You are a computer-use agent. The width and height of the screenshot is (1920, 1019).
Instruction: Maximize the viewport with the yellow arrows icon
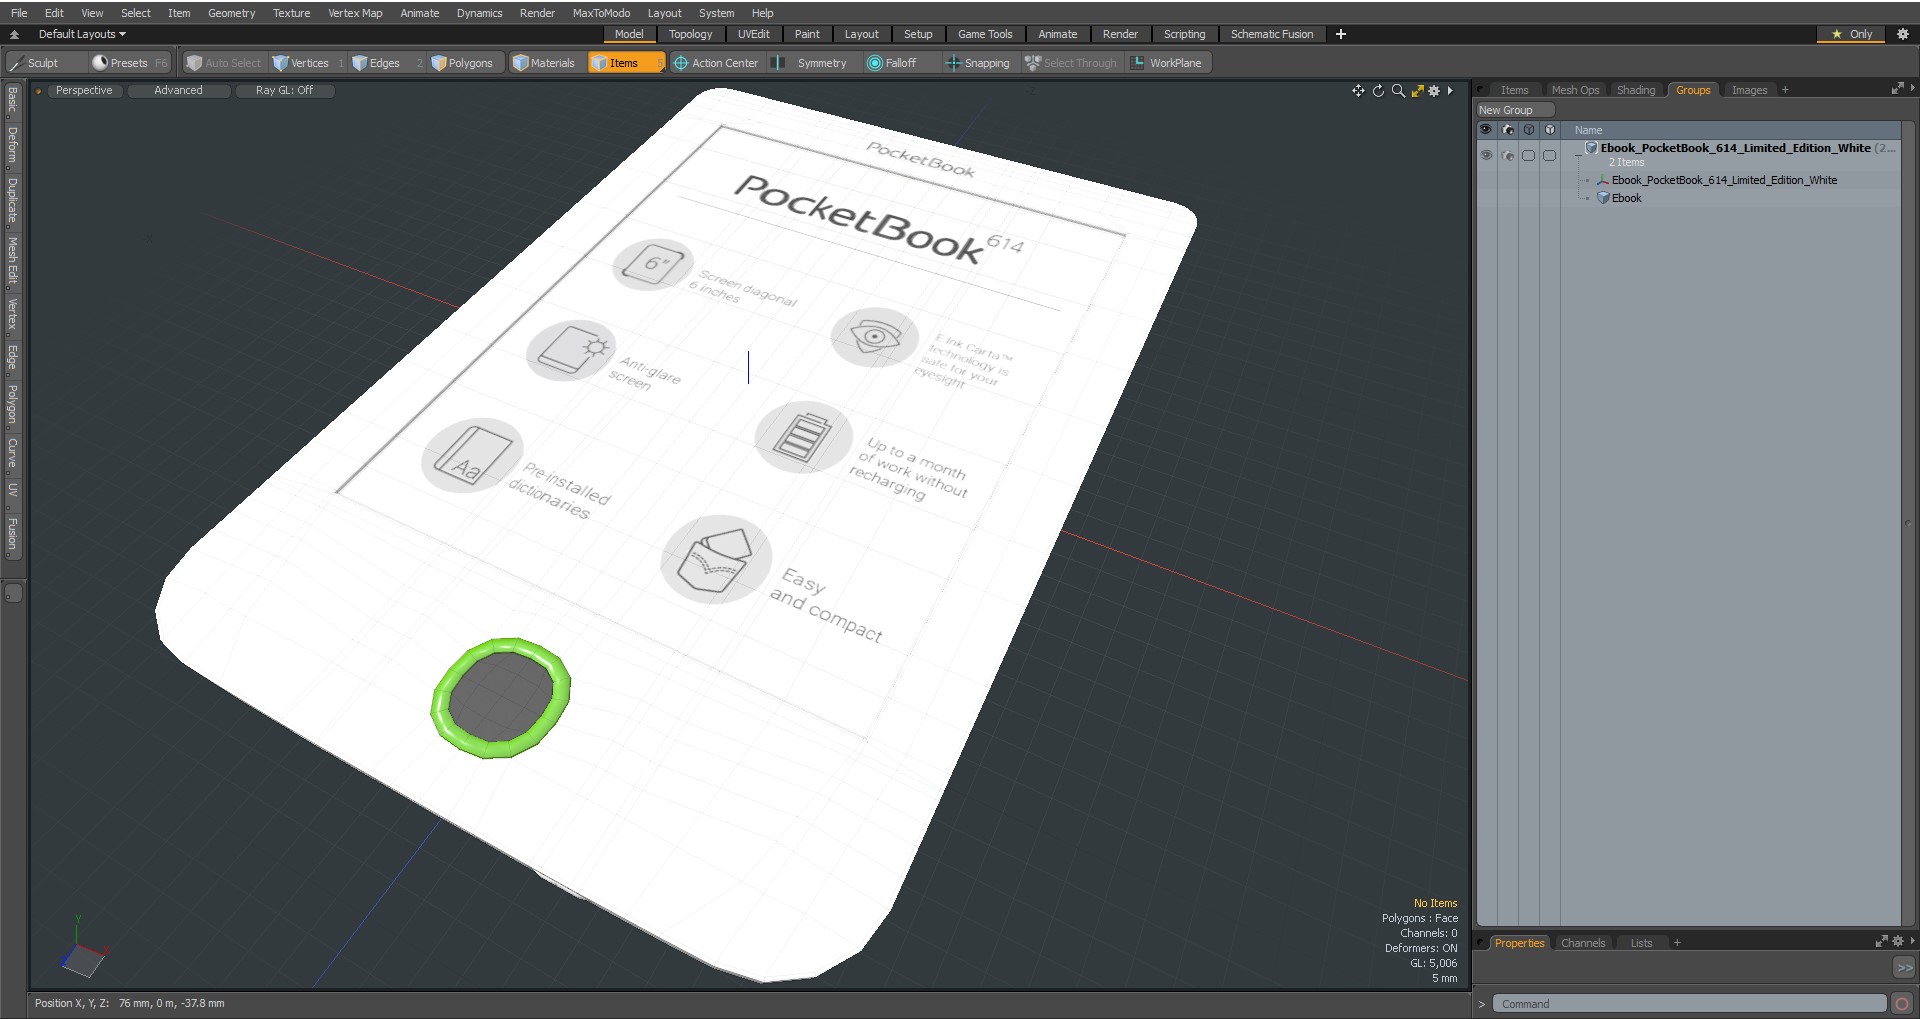pyautogui.click(x=1417, y=91)
